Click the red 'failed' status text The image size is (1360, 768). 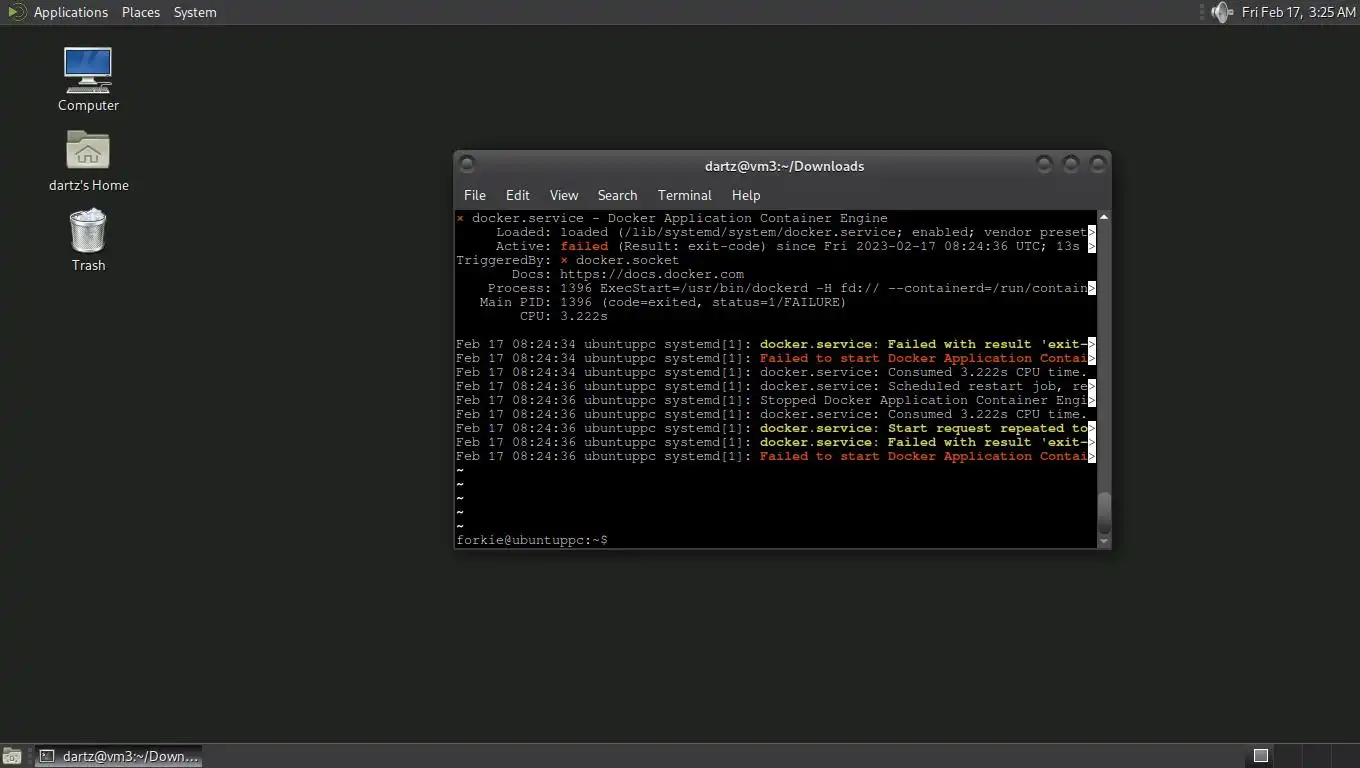click(584, 246)
